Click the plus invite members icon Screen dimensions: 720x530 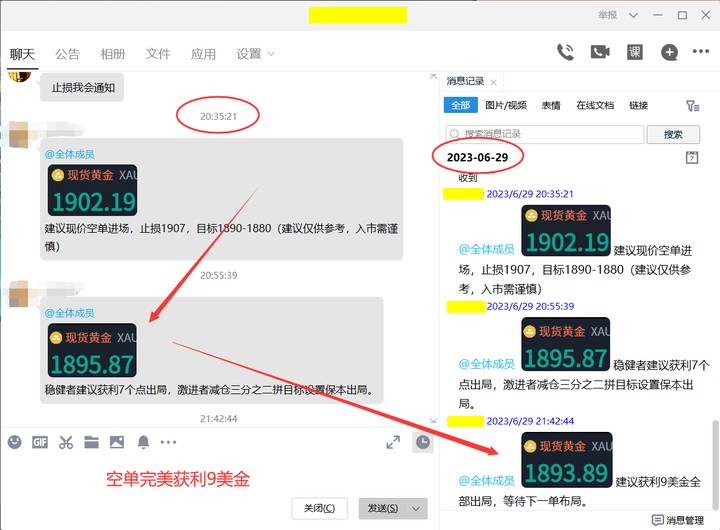click(669, 52)
